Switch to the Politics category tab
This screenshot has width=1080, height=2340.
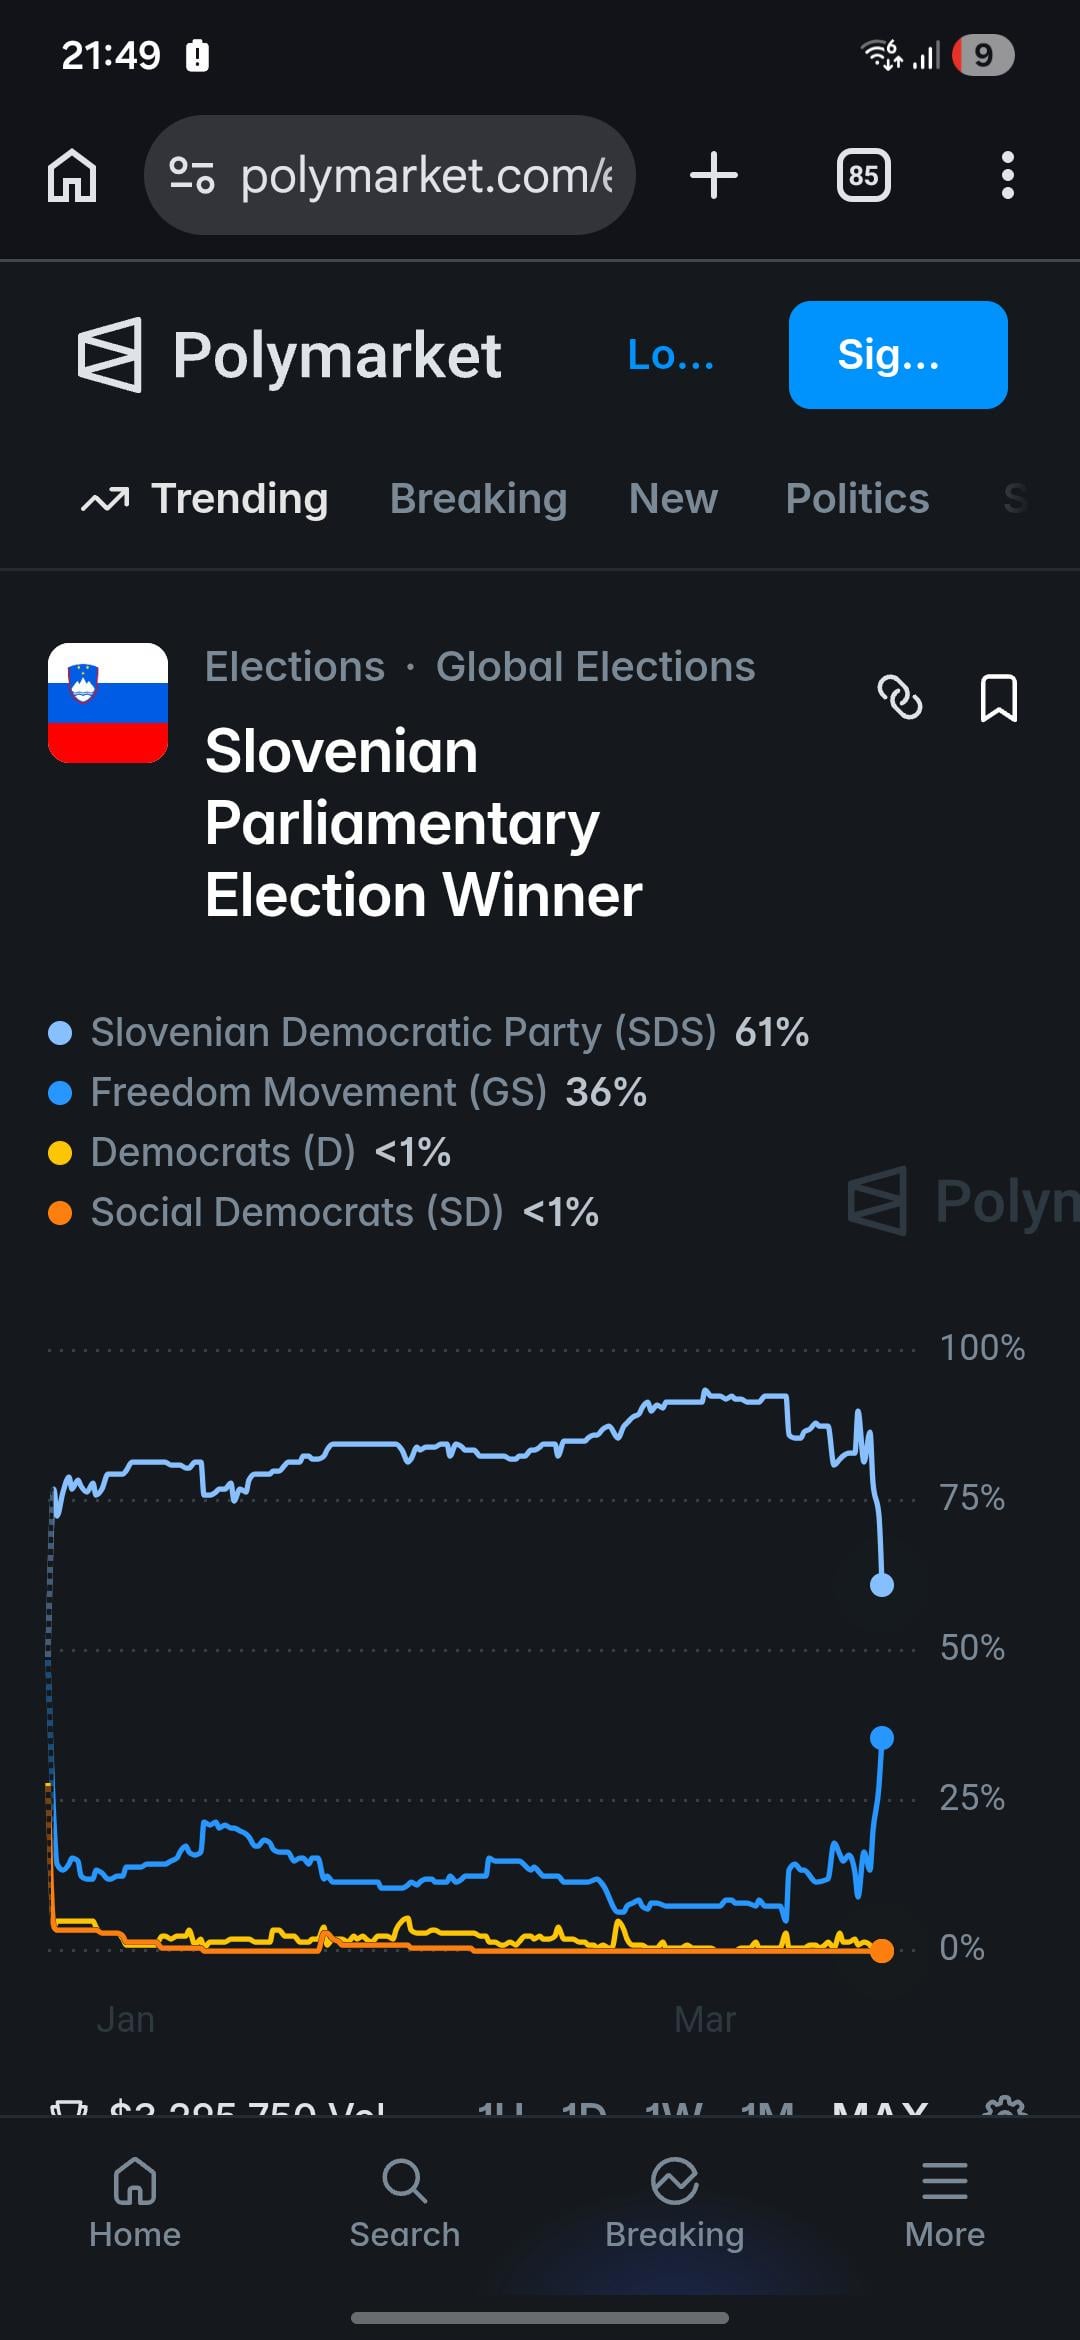click(857, 499)
